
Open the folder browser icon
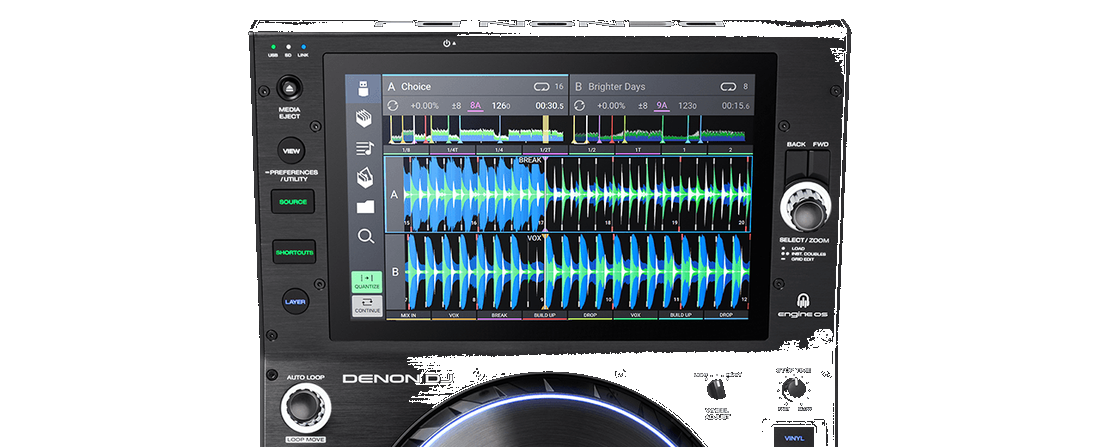click(x=365, y=207)
